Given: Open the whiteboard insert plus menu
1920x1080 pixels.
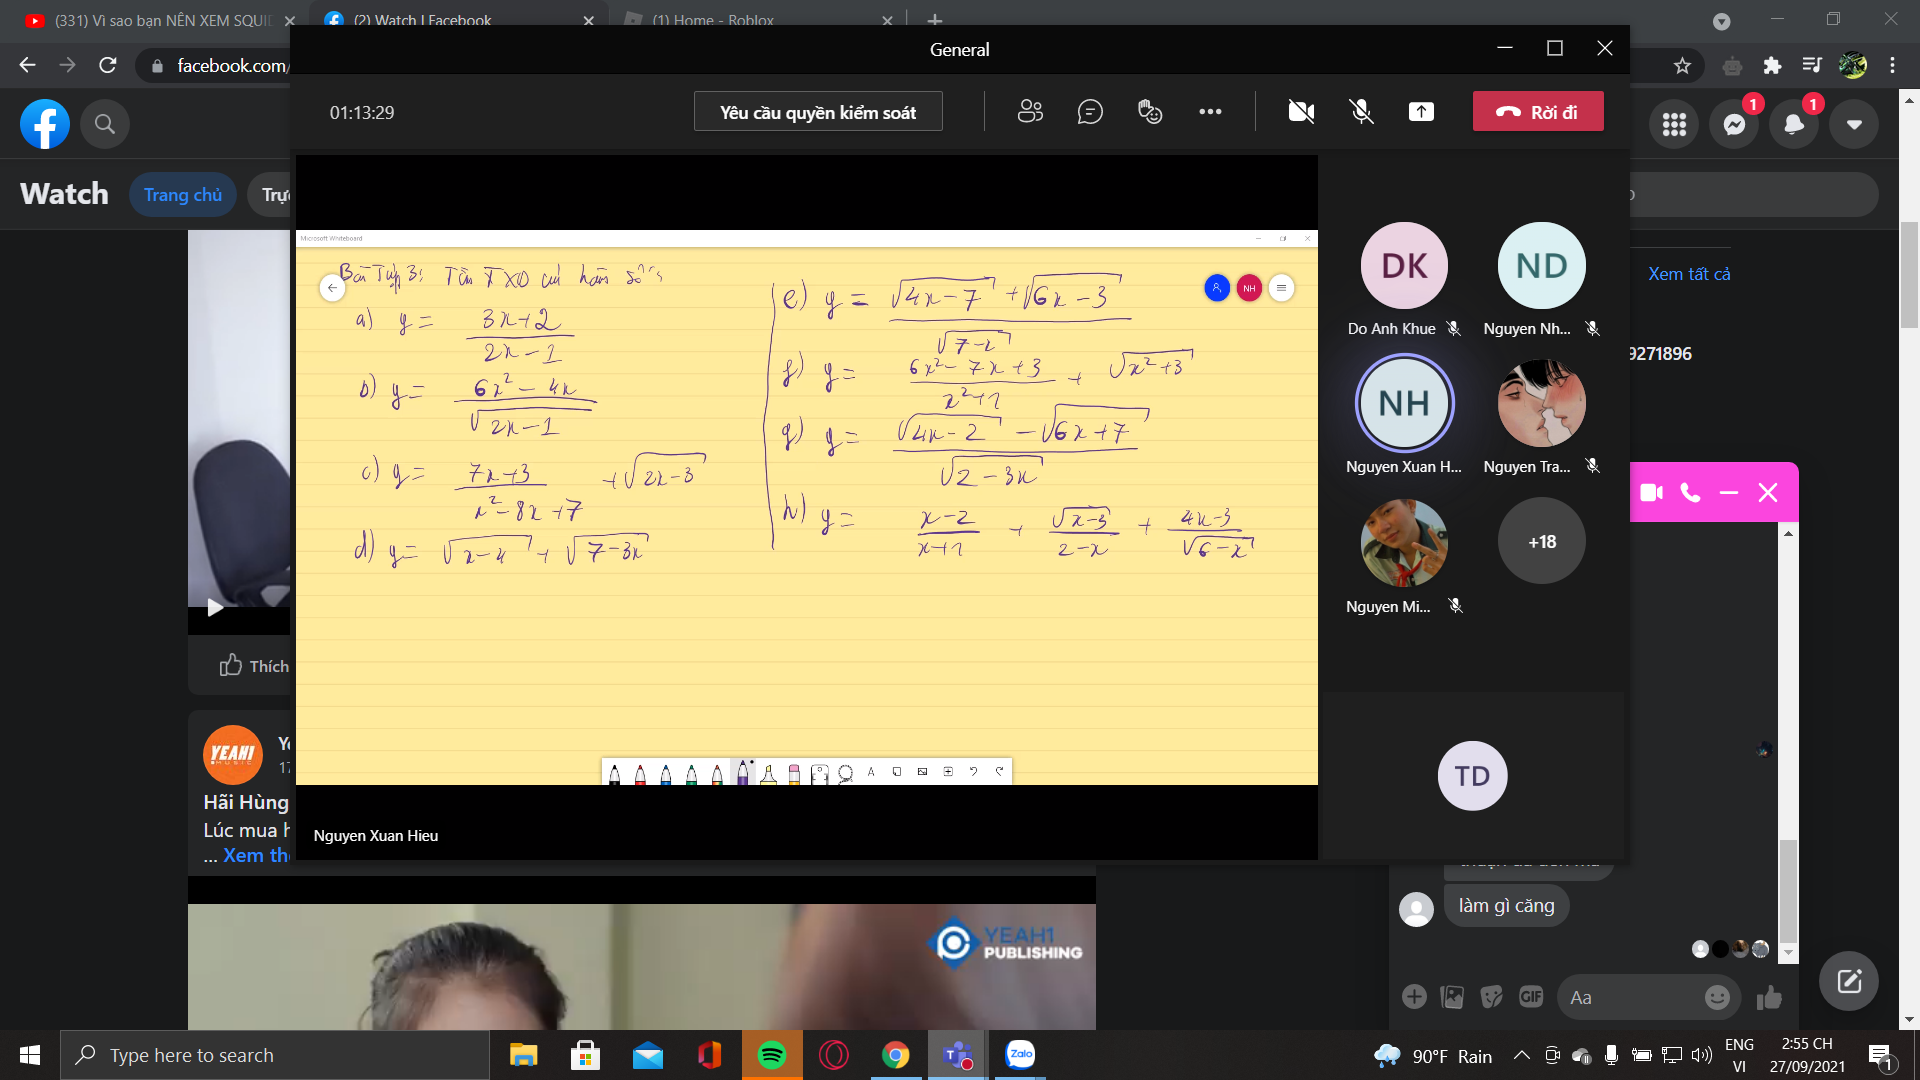Looking at the screenshot, I should point(948,772).
